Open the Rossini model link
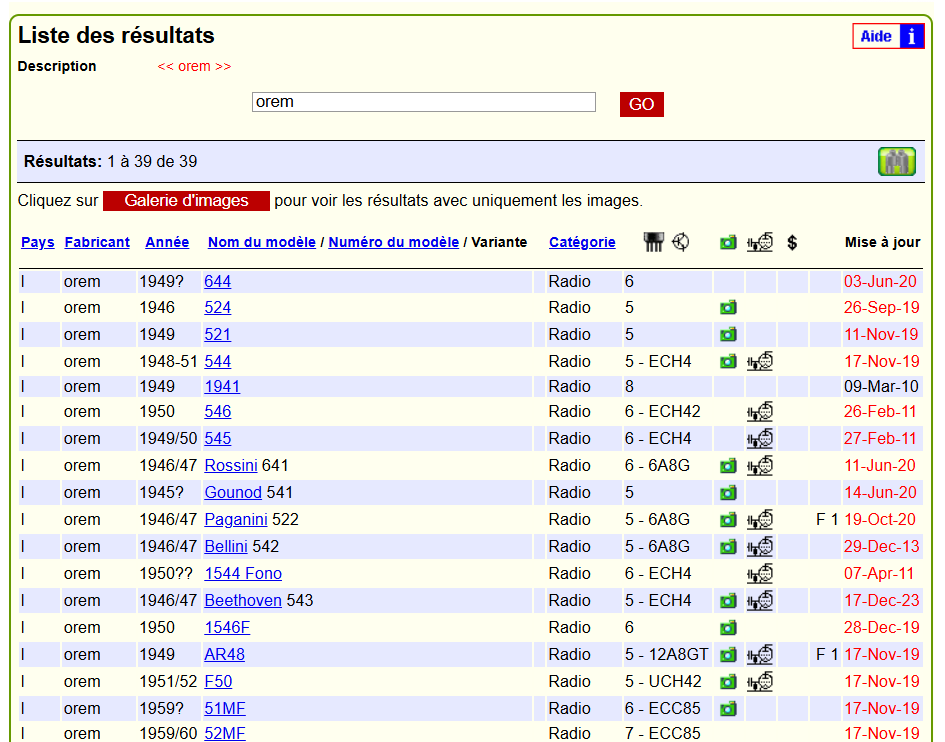 coord(231,465)
